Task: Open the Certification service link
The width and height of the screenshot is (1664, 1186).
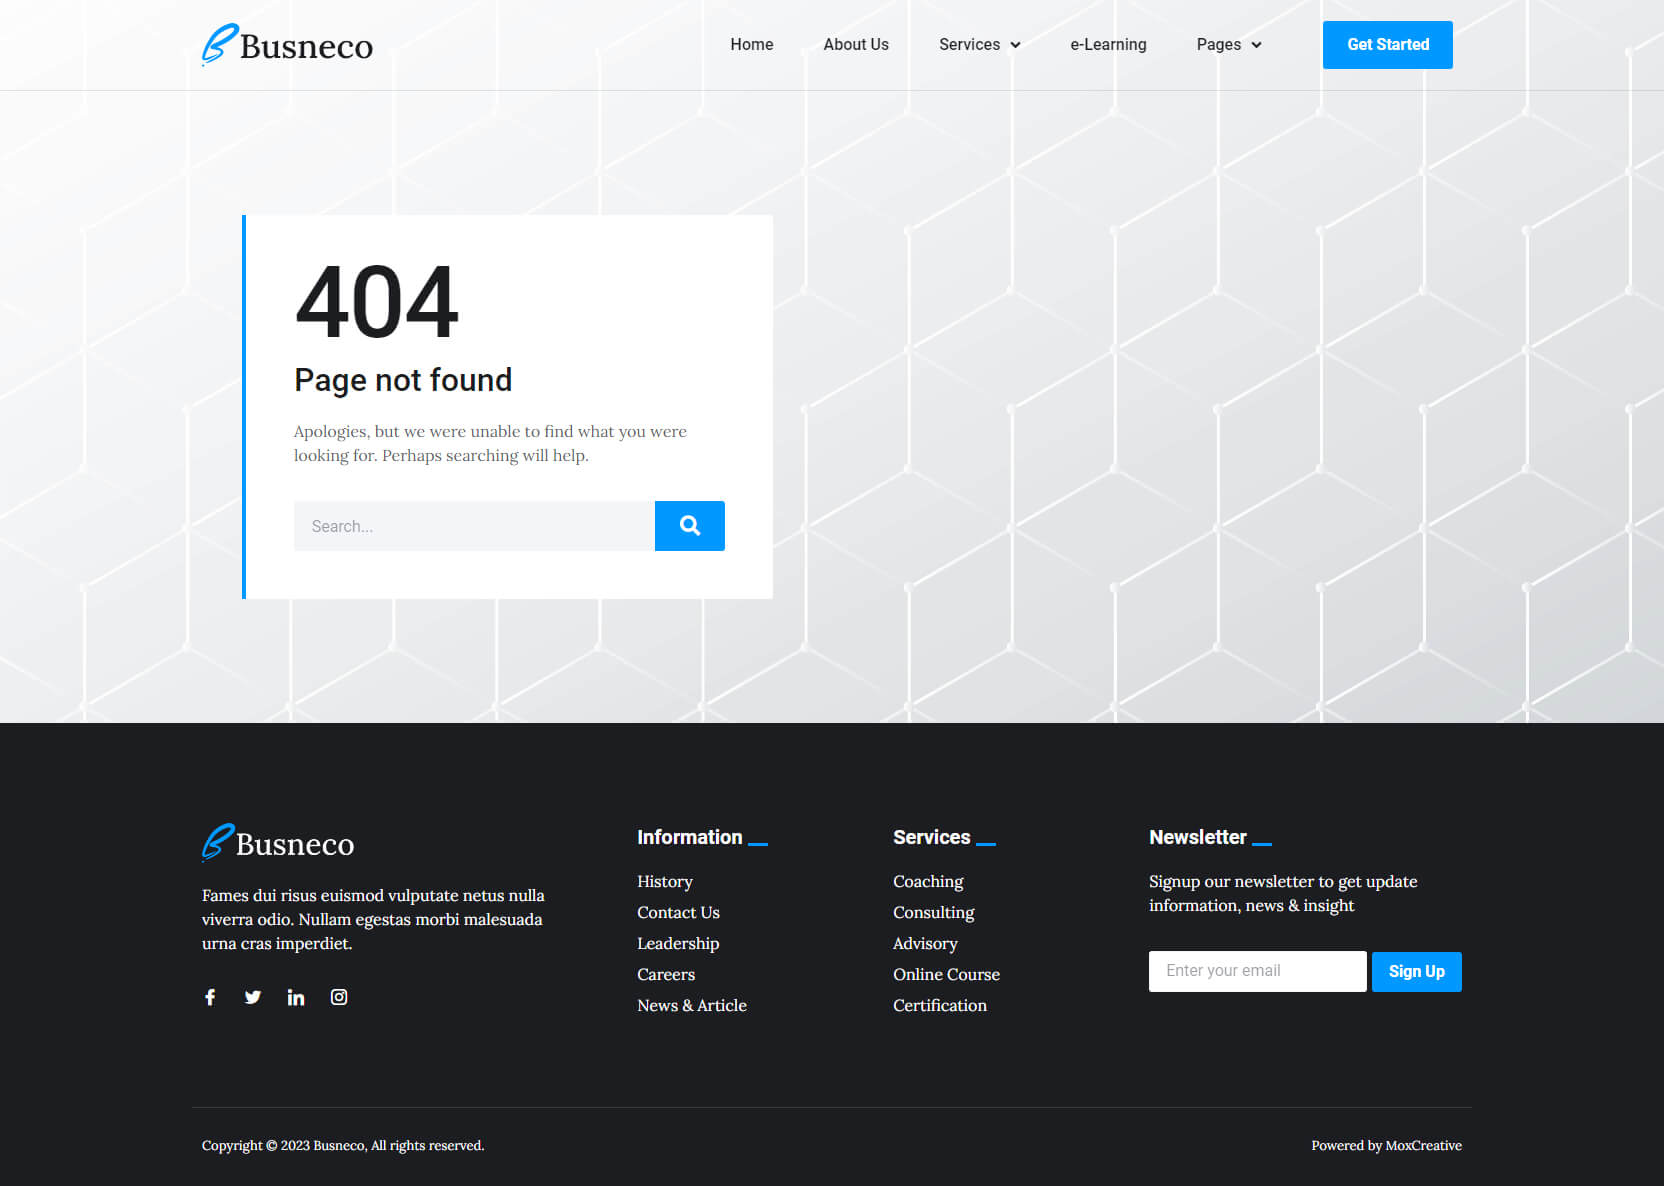Action: tap(940, 1006)
